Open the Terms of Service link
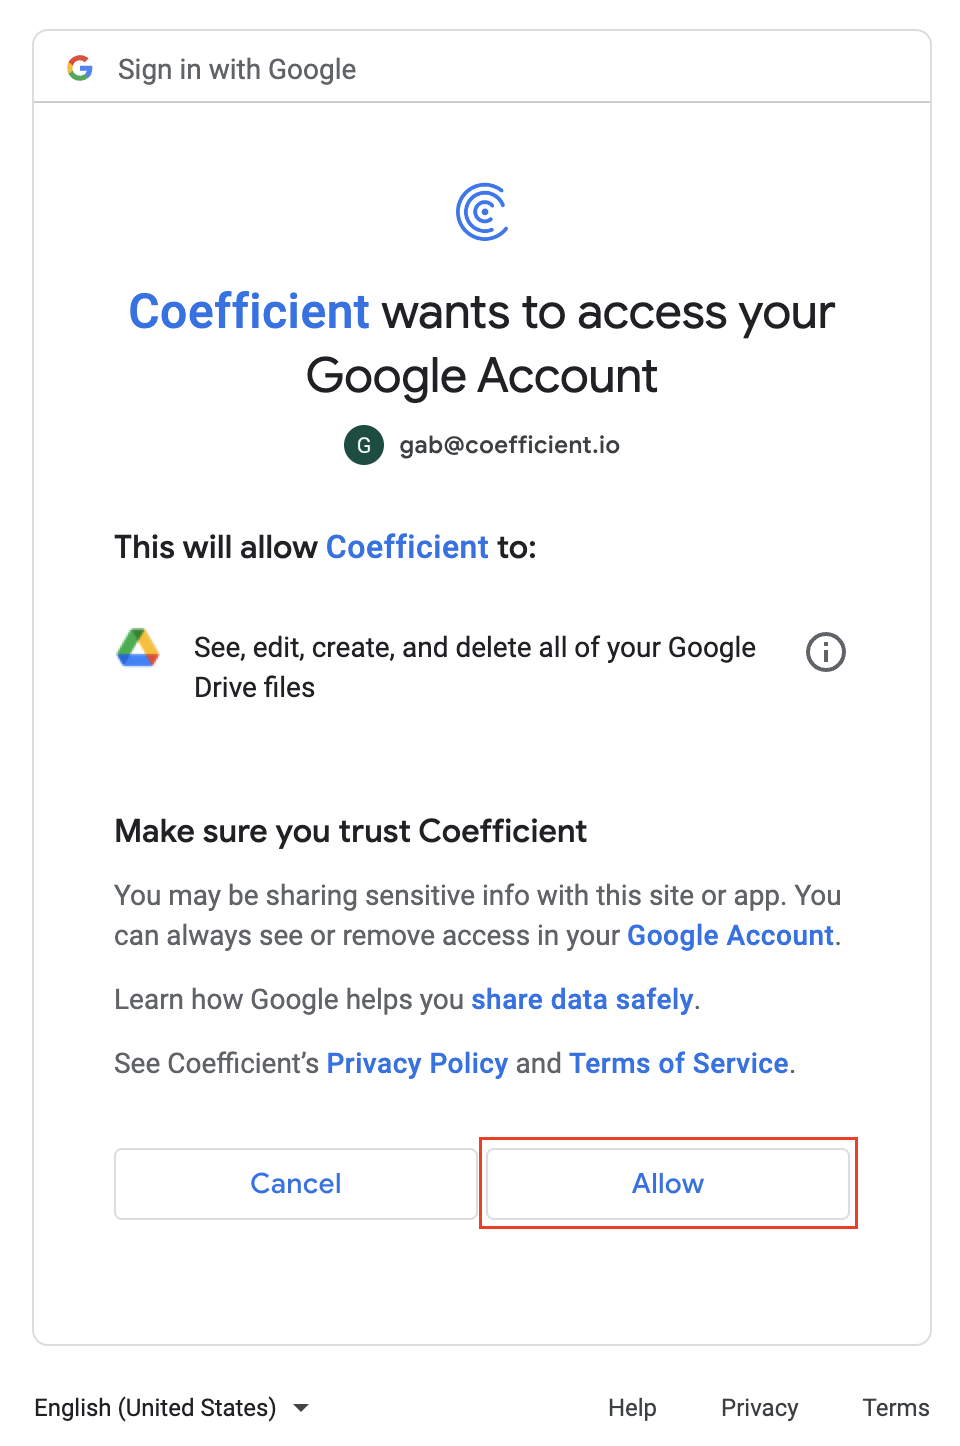The height and width of the screenshot is (1446, 960). [x=679, y=1064]
